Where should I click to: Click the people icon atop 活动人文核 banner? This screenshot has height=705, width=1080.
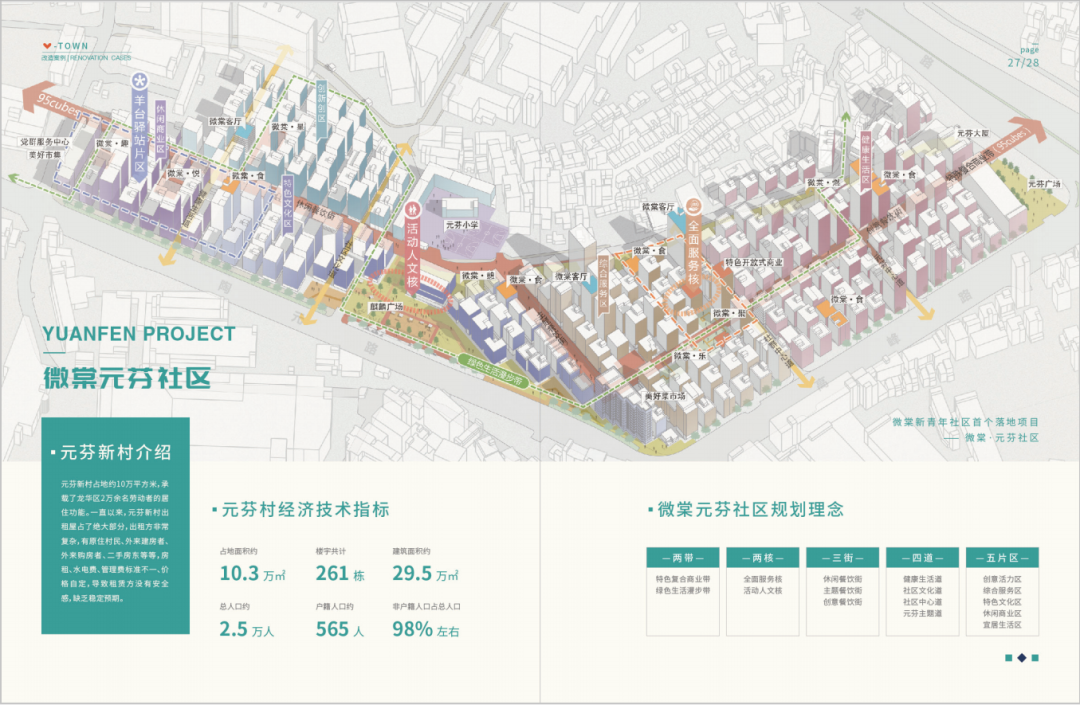412,208
